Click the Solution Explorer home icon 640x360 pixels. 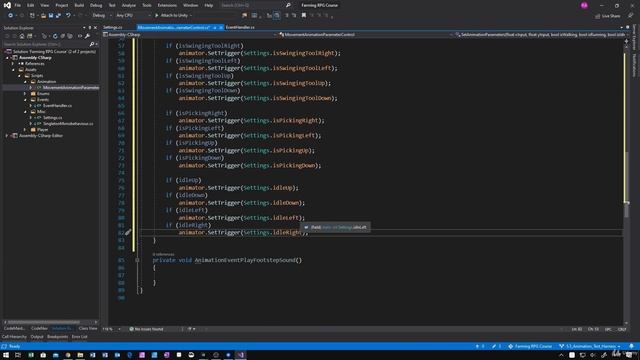[x=22, y=36]
